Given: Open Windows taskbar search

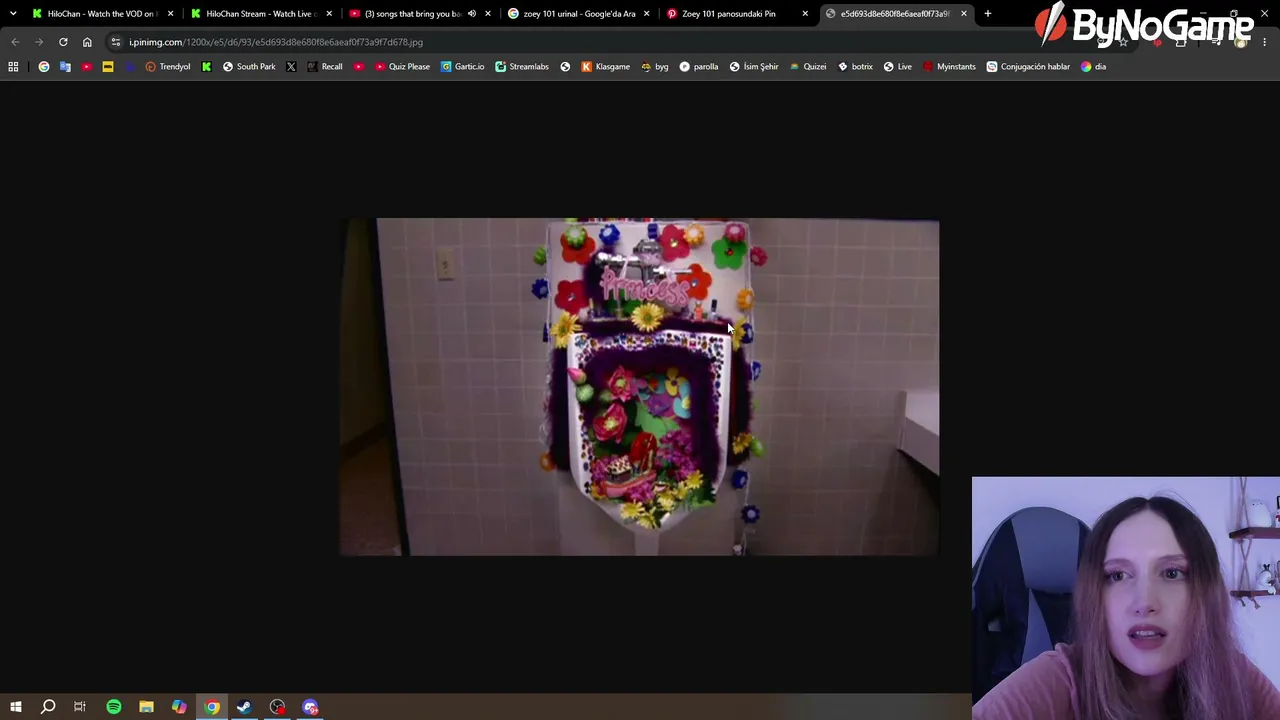Looking at the screenshot, I should pyautogui.click(x=48, y=707).
